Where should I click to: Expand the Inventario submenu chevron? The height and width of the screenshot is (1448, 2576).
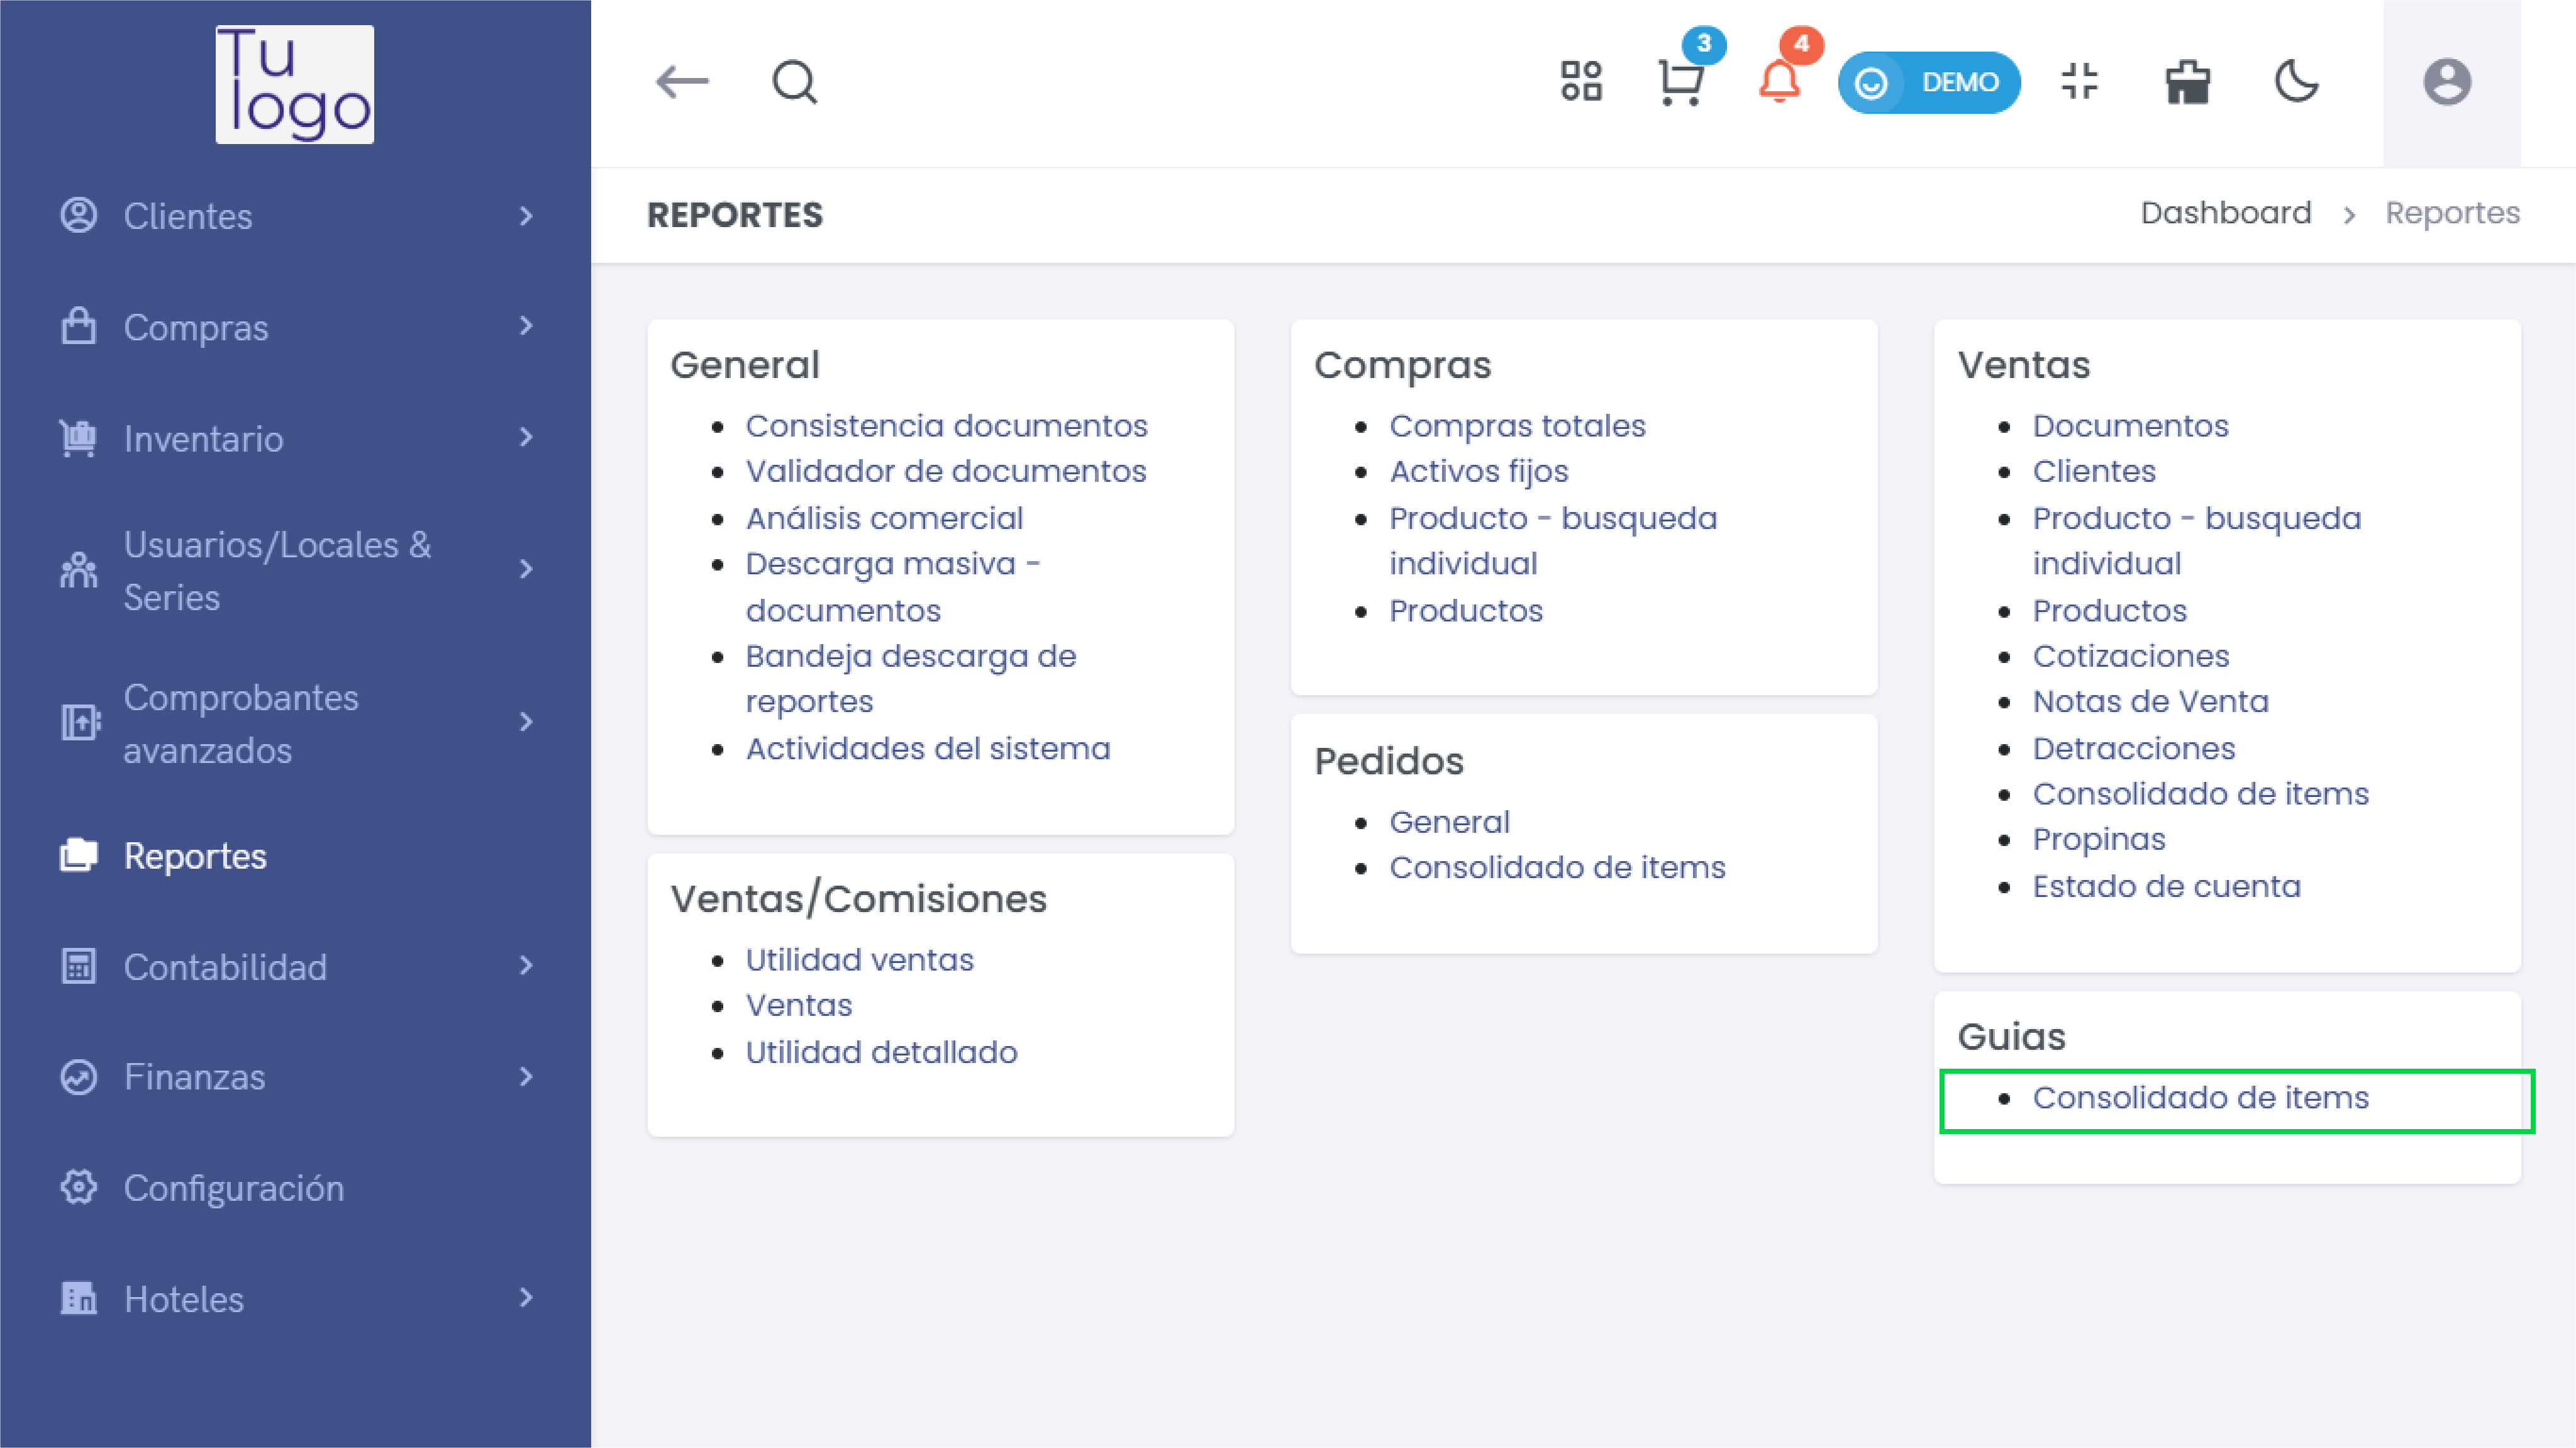pos(526,438)
